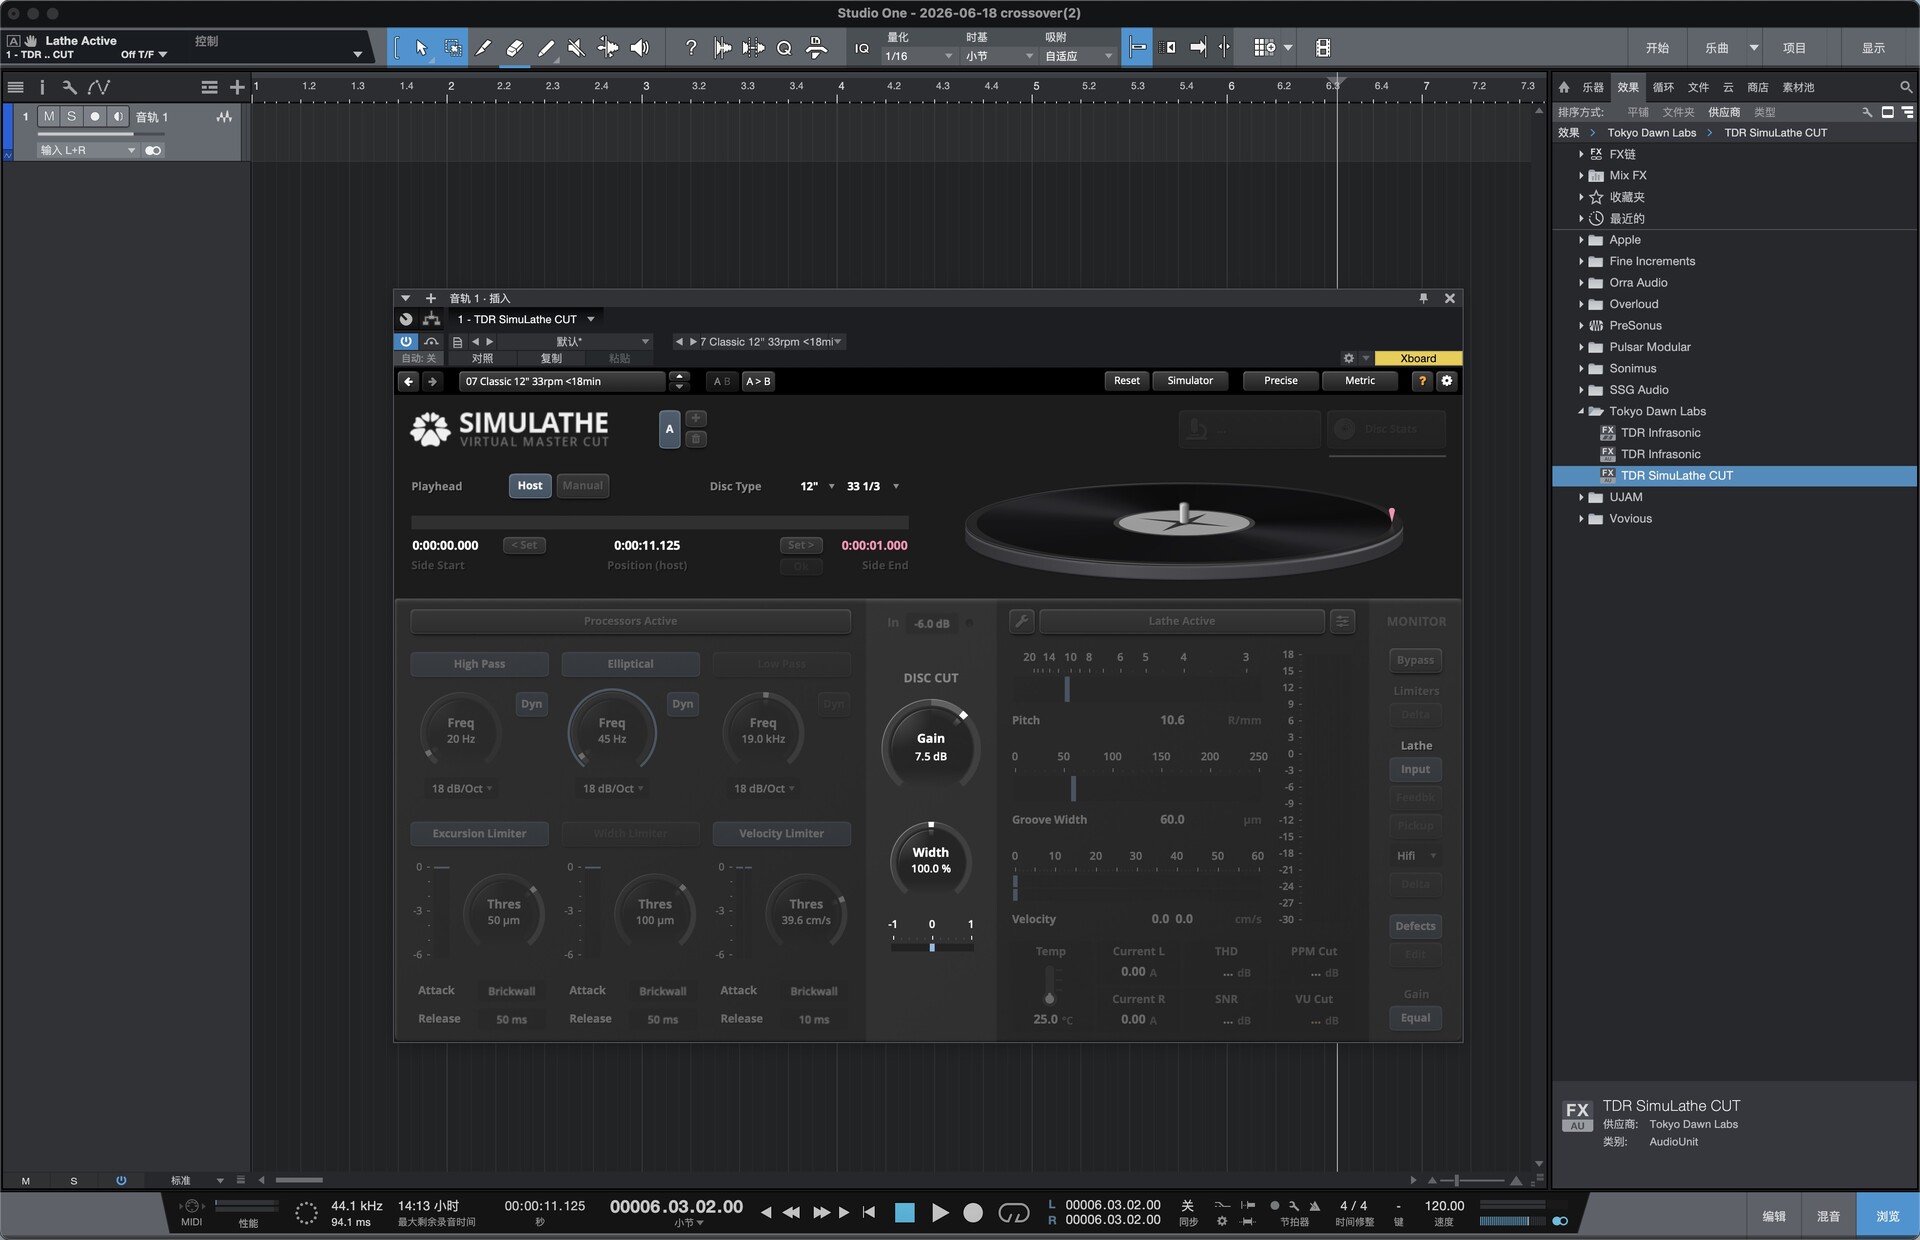
Task: Open the 商店 browser tab
Action: [x=1757, y=87]
